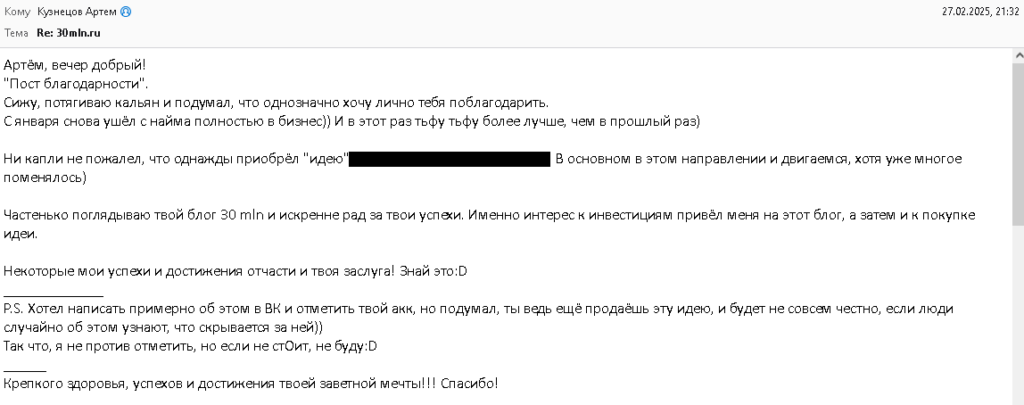
Task: Click the contact icon next to Кузнецов Артем
Action: [125, 13]
